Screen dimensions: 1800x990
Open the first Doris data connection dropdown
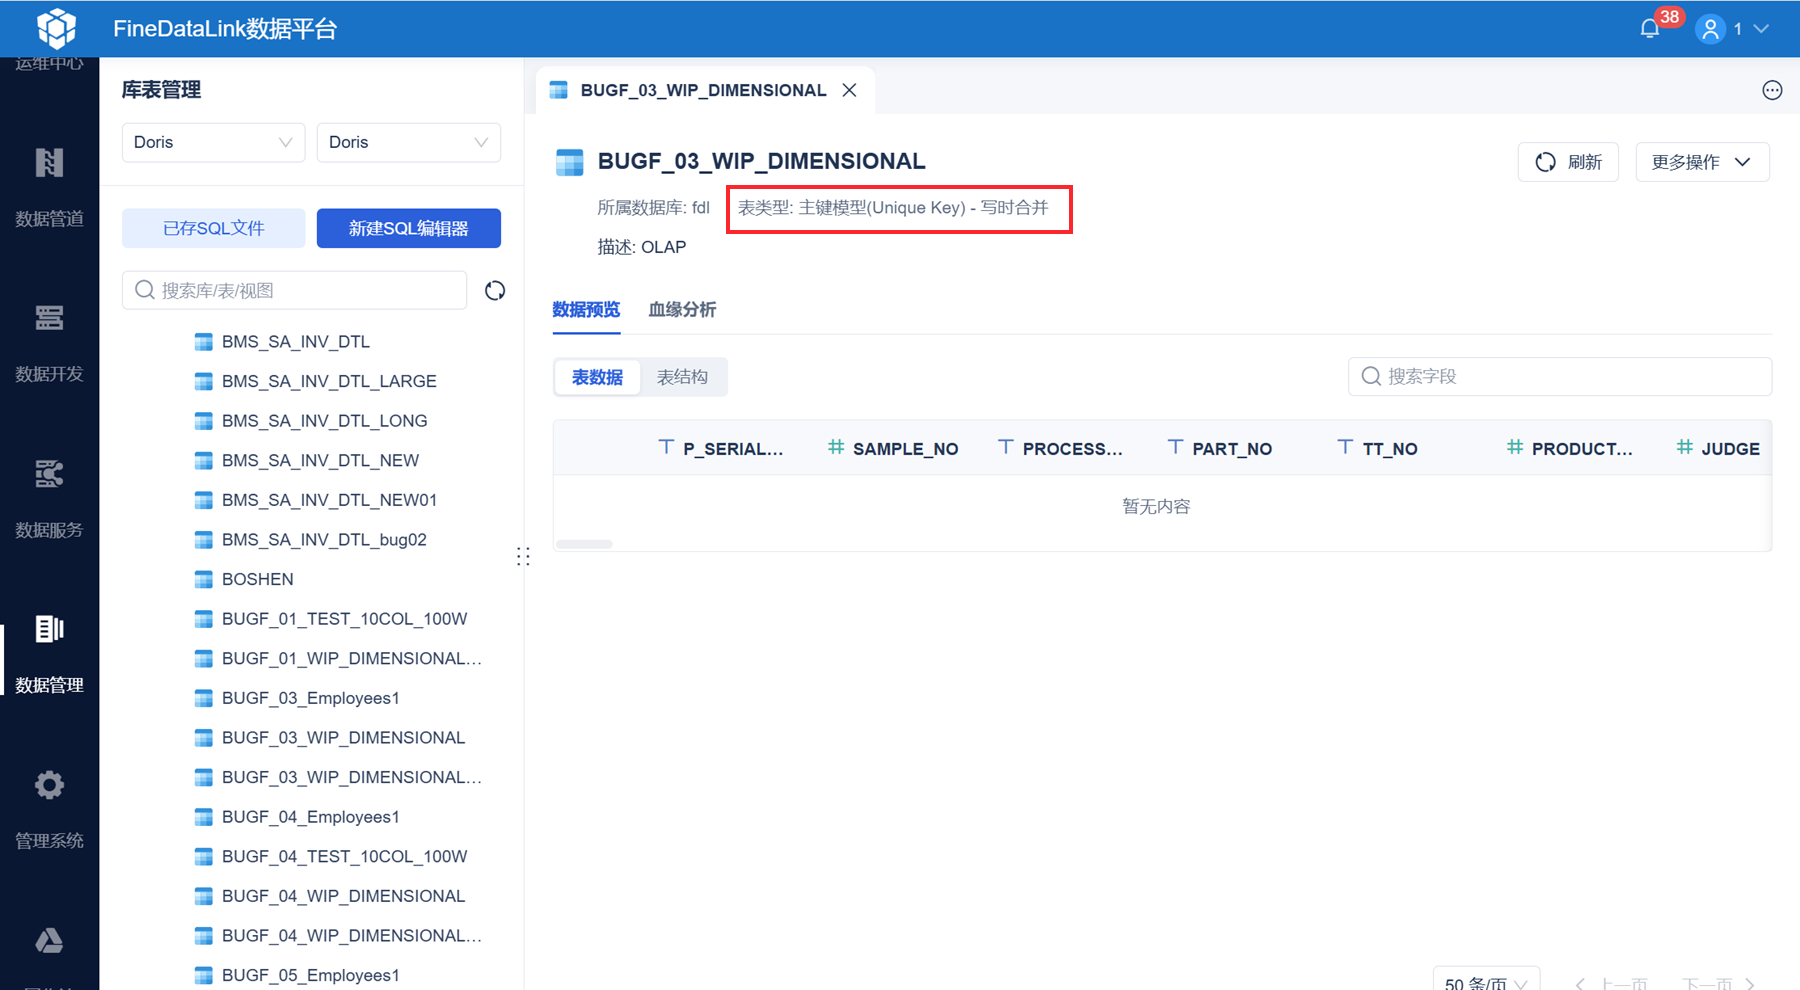coord(213,142)
